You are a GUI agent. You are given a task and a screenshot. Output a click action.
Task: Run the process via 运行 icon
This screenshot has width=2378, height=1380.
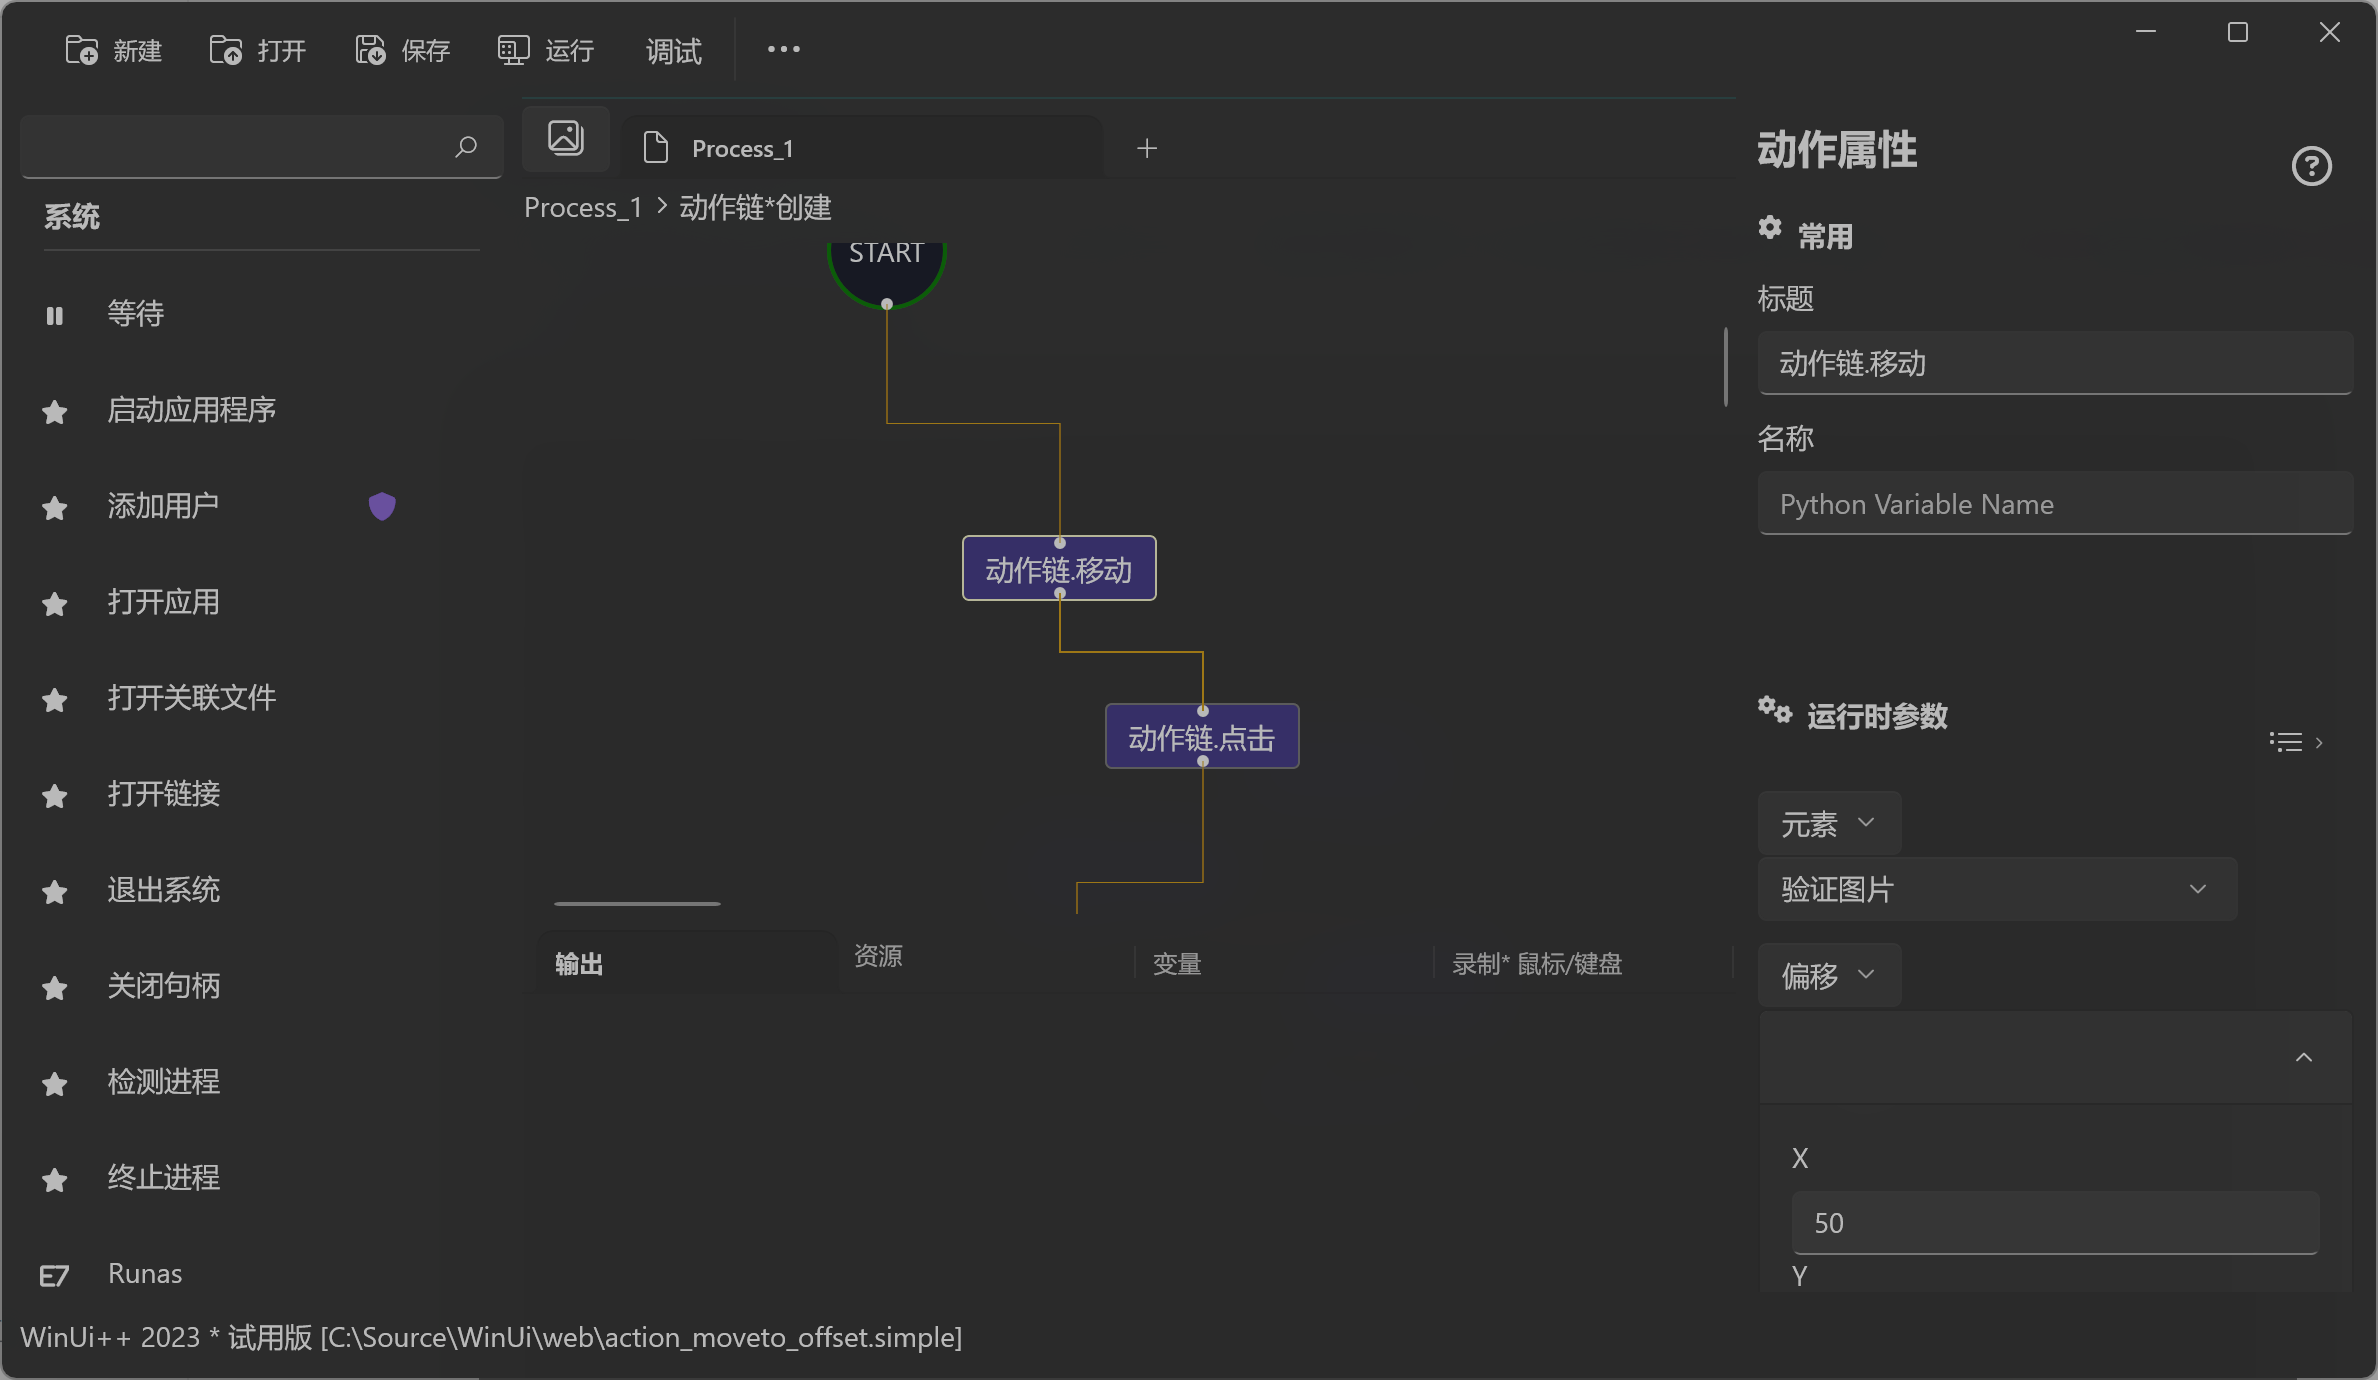click(512, 49)
